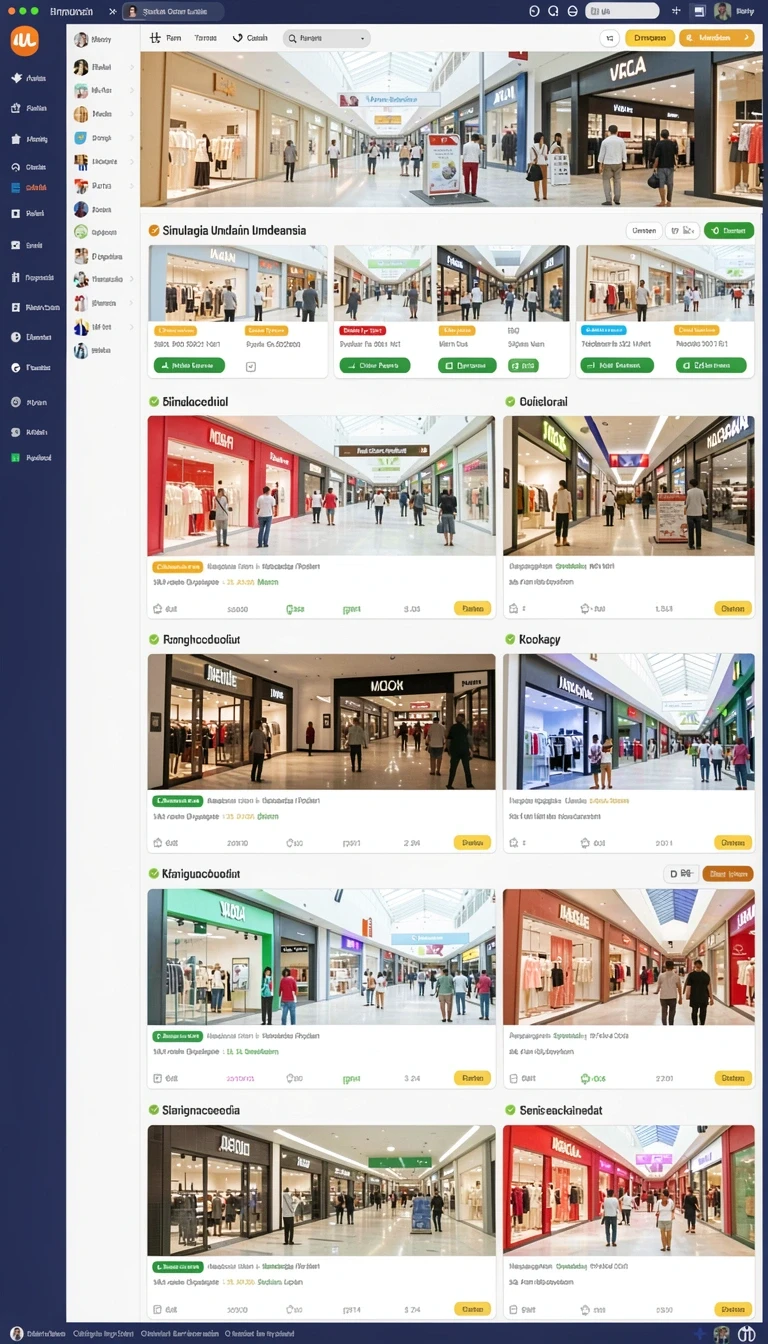Click the grid icon left of the toolbar tabs
This screenshot has width=768, height=1344.
pyautogui.click(x=155, y=38)
